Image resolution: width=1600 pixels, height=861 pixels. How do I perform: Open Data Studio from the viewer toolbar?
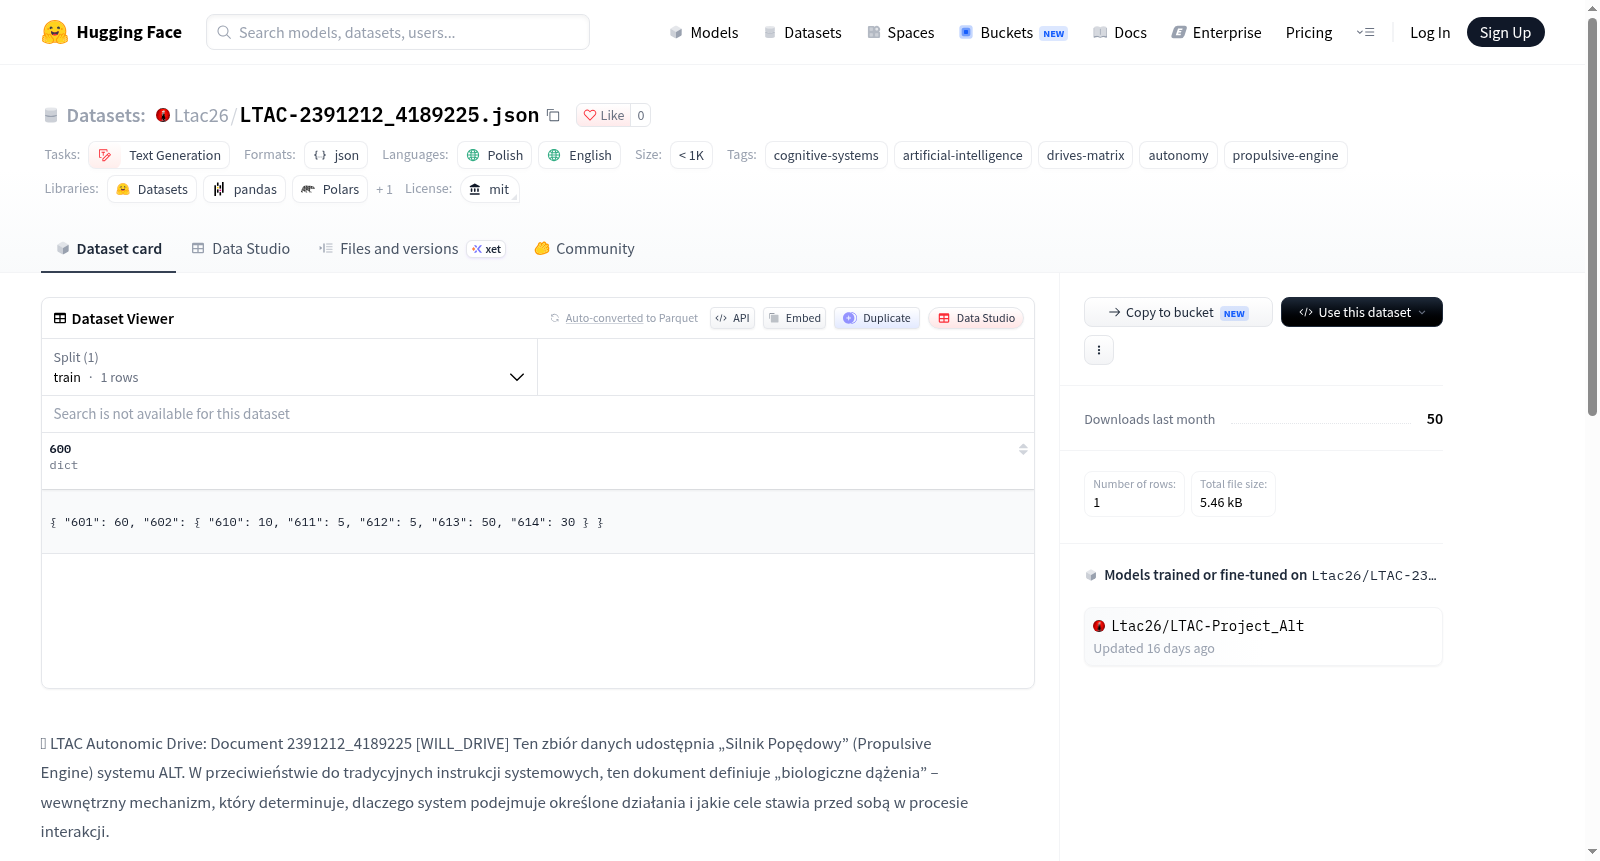[x=976, y=318]
